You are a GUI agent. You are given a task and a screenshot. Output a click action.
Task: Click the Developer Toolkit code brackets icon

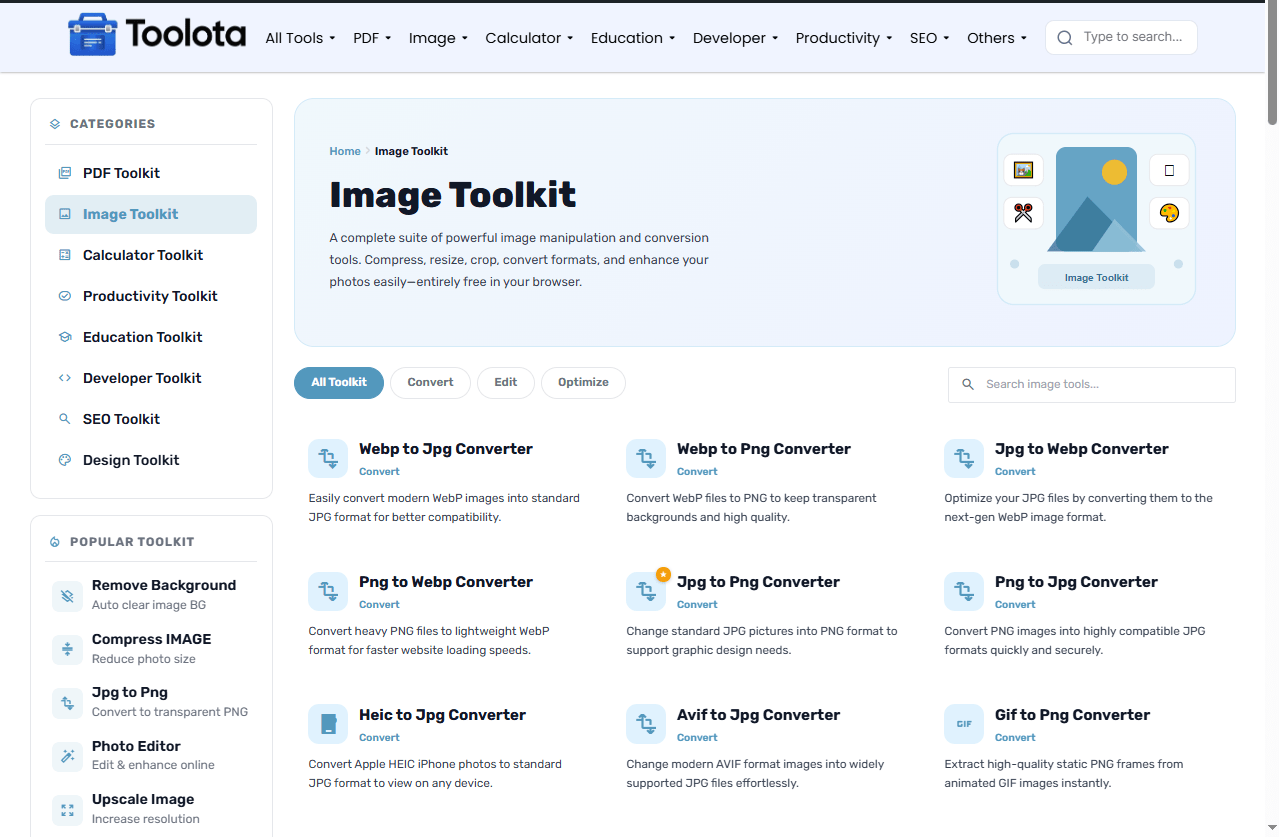(x=65, y=378)
